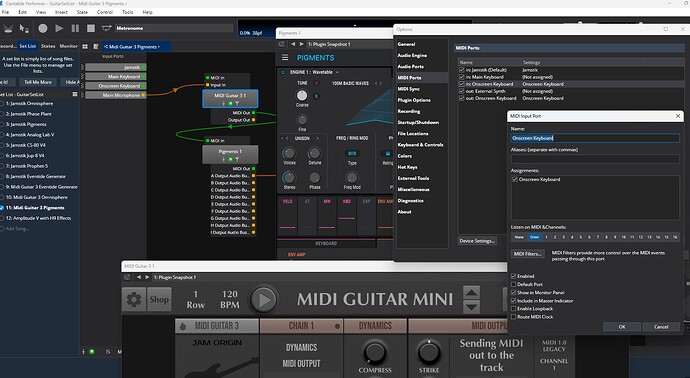Open the File menu
Screen dimensions: 690x378
click(x=5, y=12)
